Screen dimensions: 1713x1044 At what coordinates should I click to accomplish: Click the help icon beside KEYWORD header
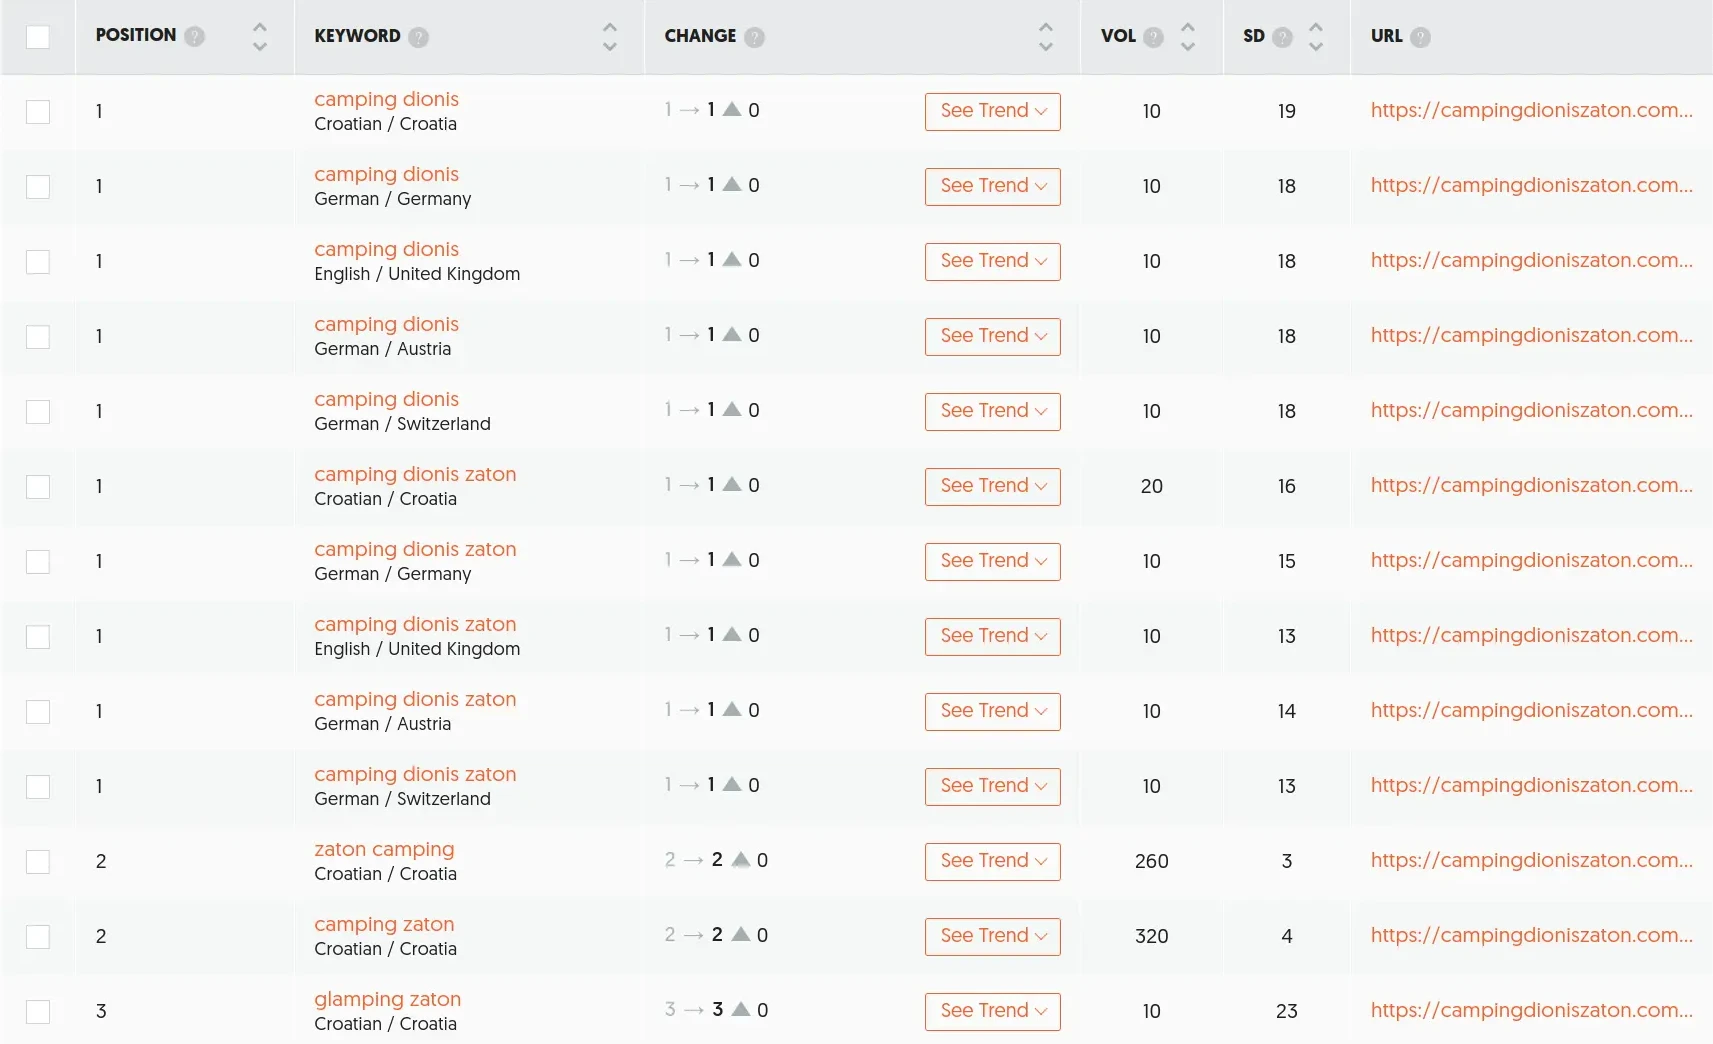tap(419, 37)
